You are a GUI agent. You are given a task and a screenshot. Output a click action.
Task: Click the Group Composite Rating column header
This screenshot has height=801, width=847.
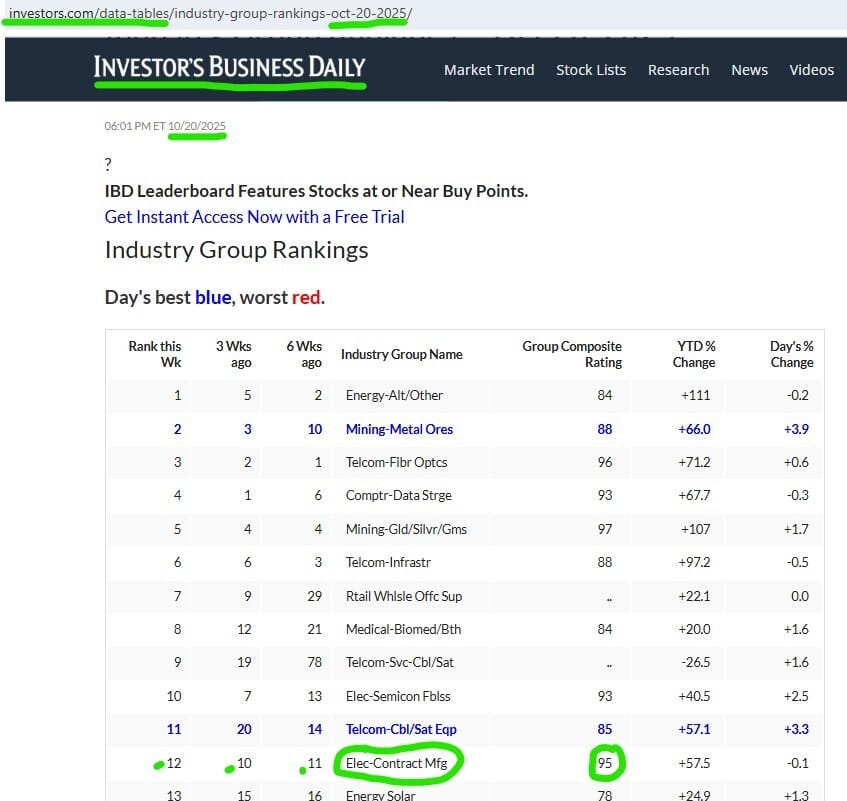click(572, 354)
